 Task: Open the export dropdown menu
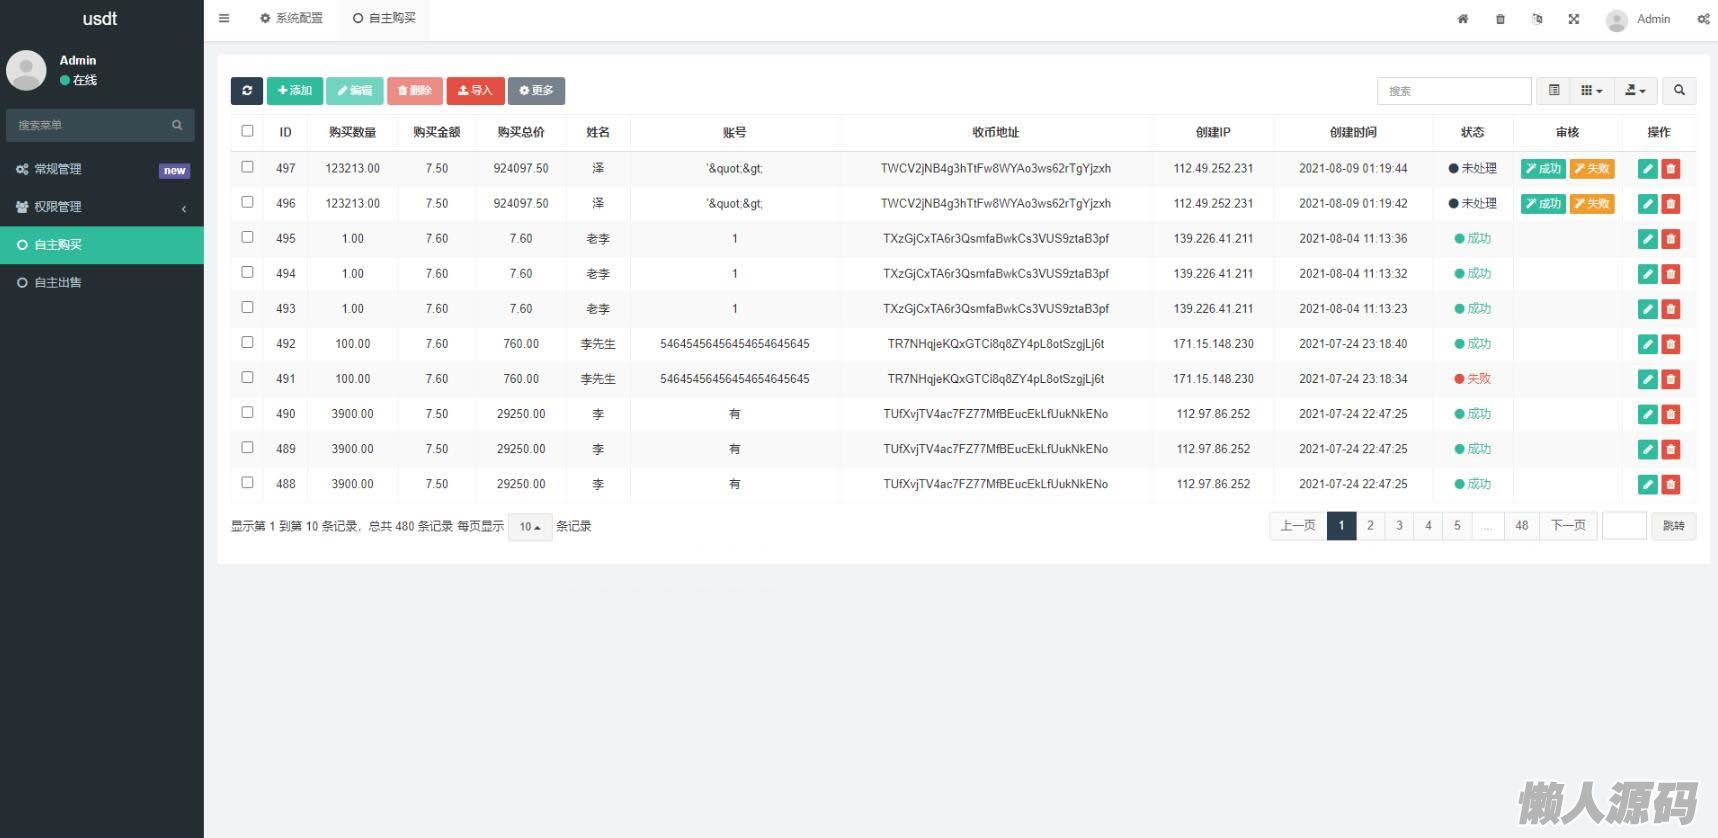[x=1635, y=90]
